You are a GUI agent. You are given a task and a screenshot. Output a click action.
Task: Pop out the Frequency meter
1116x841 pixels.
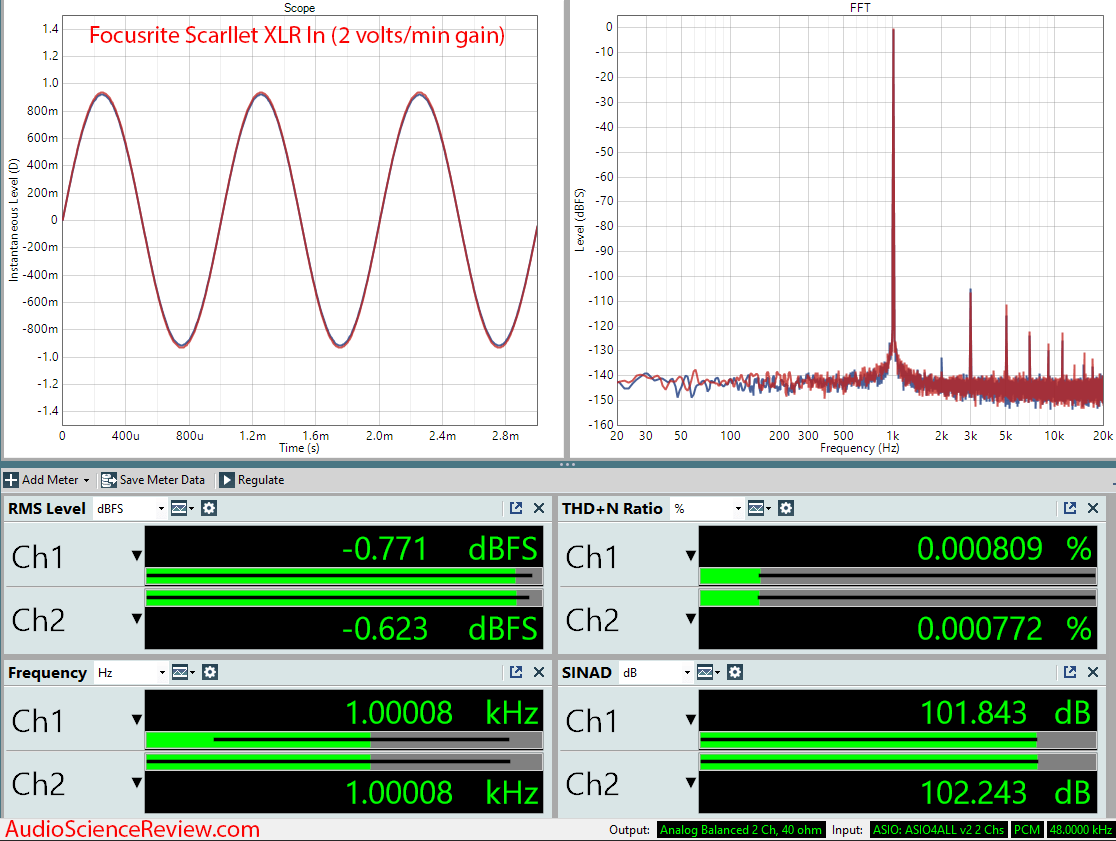[516, 672]
